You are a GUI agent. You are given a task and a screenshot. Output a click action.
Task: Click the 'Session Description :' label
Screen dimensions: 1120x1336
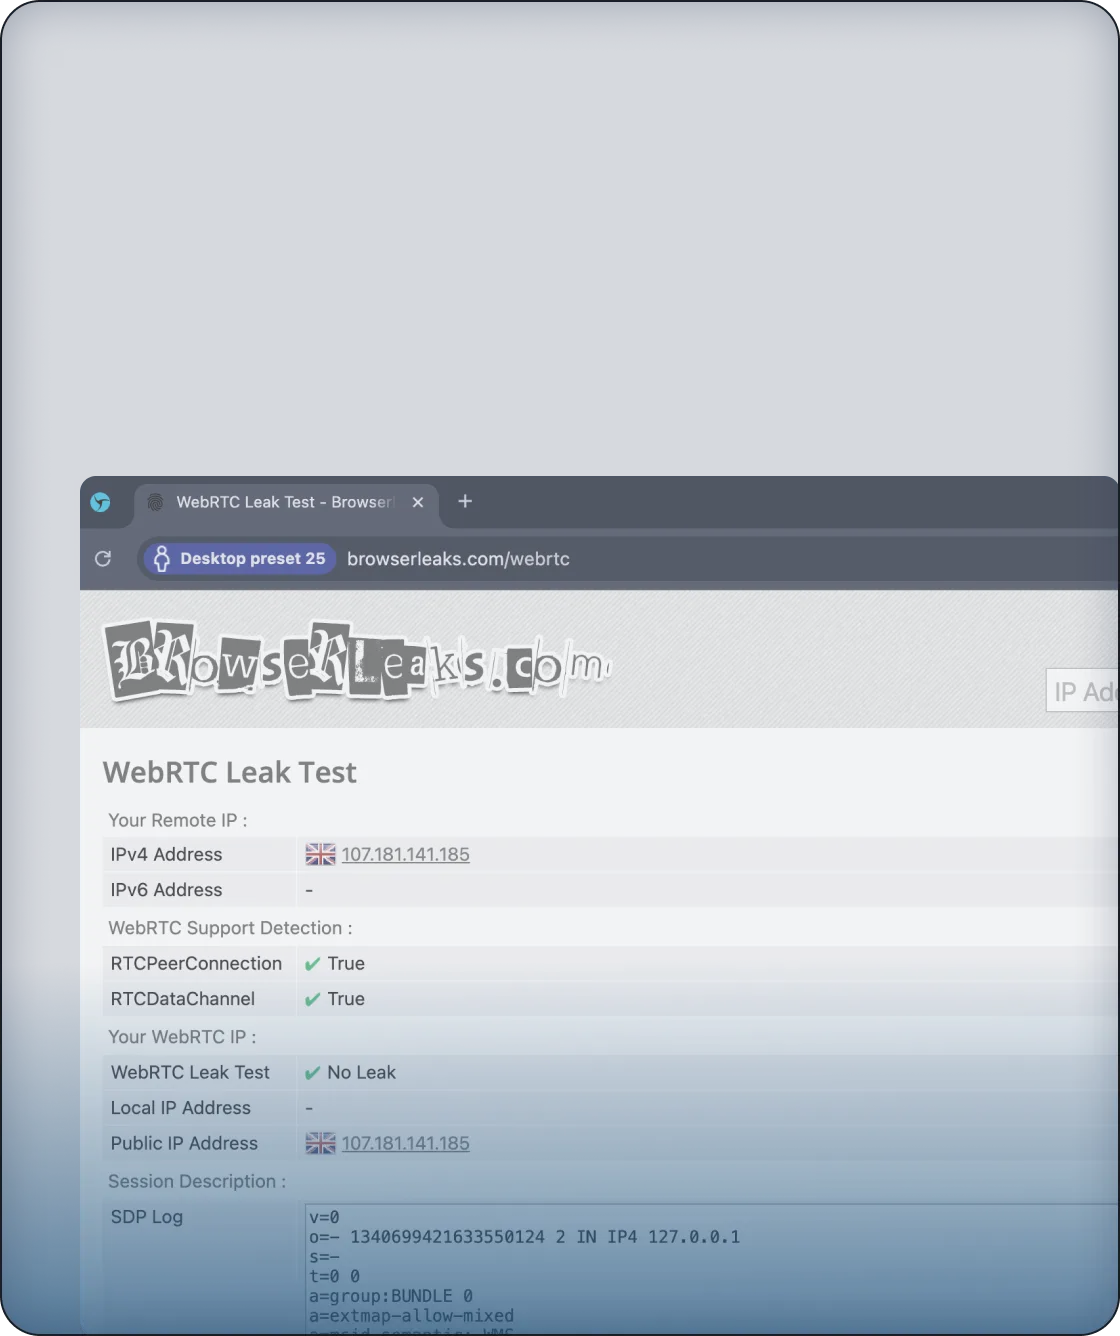coord(197,1181)
